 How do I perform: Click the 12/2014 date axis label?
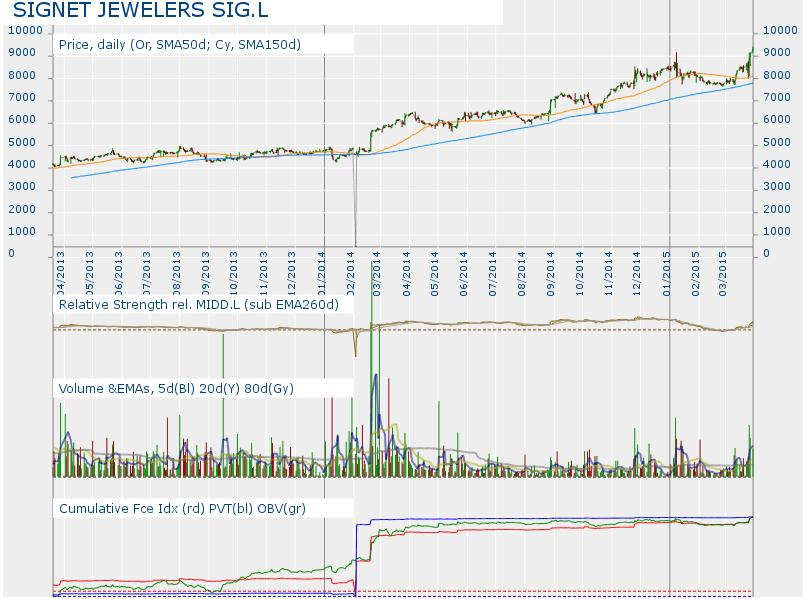click(x=637, y=274)
